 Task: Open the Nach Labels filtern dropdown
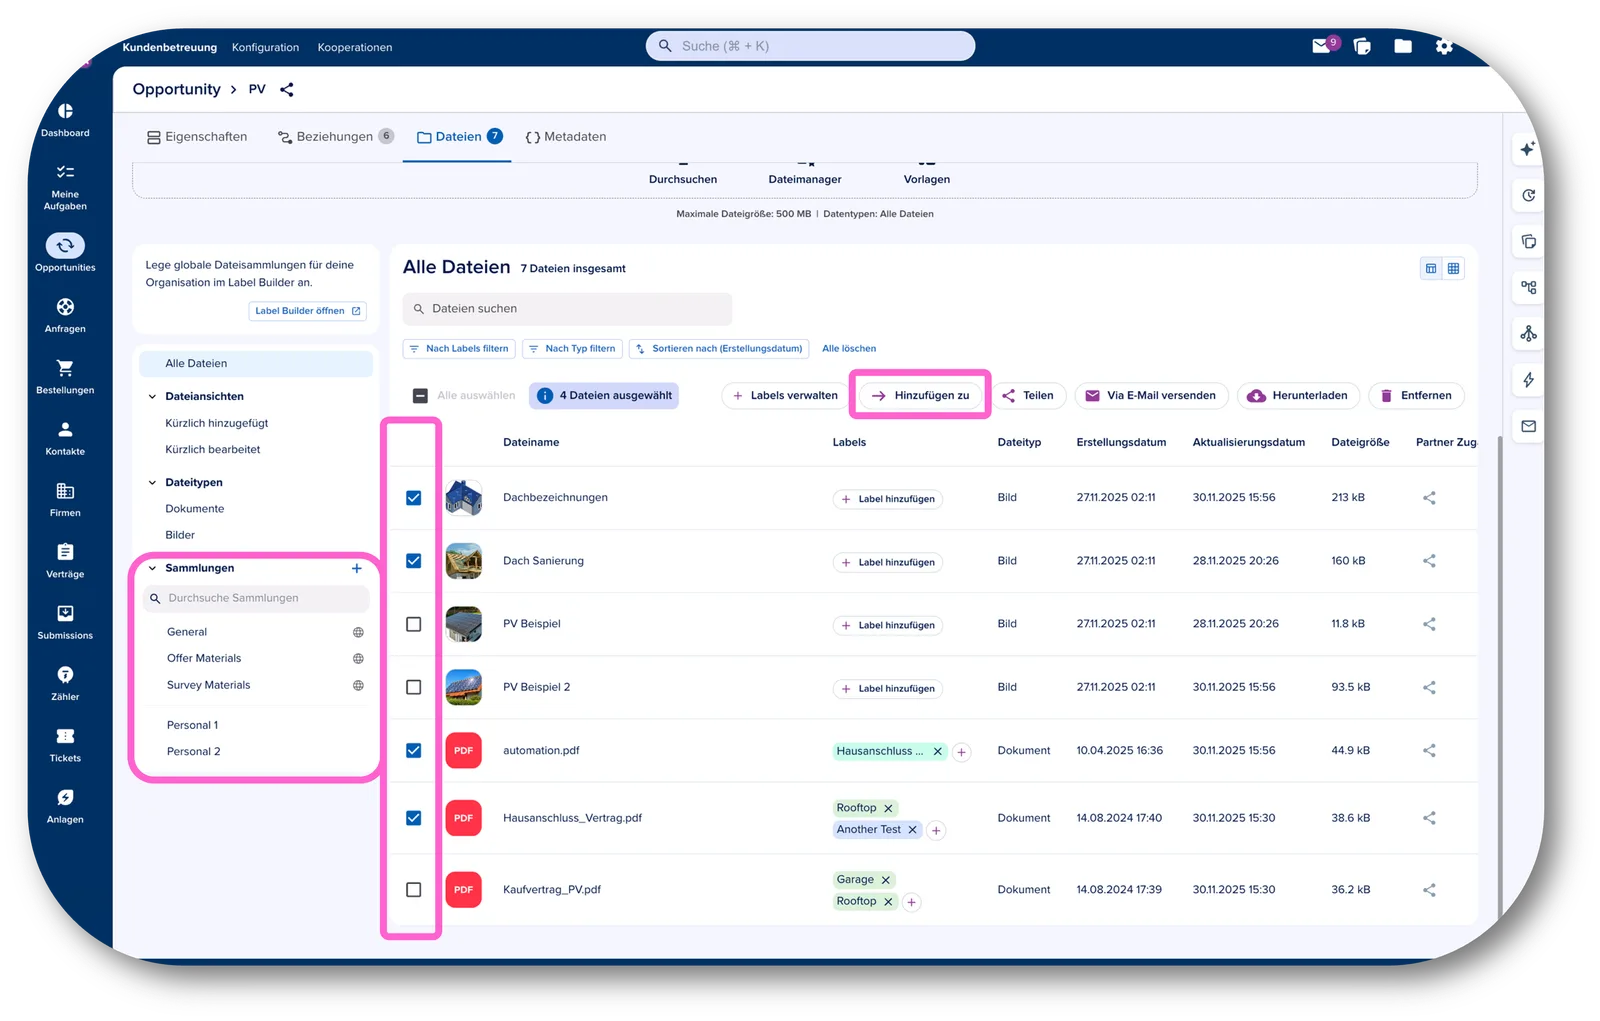[459, 349]
